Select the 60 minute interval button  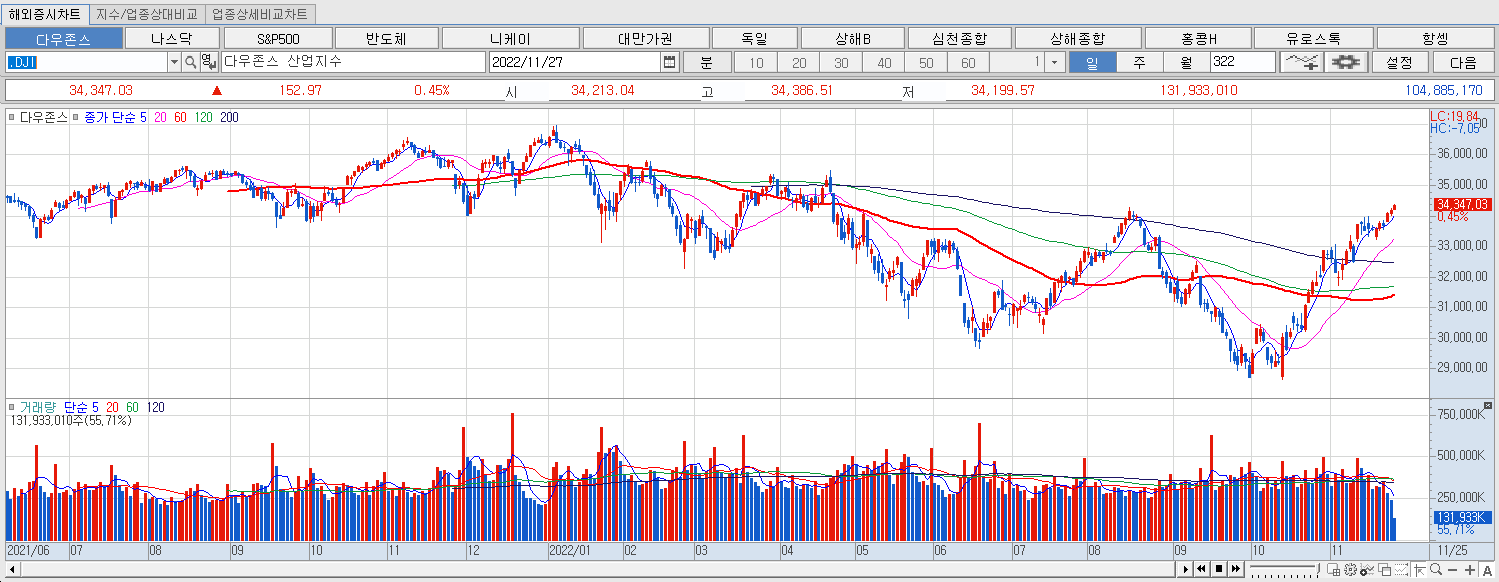click(968, 62)
